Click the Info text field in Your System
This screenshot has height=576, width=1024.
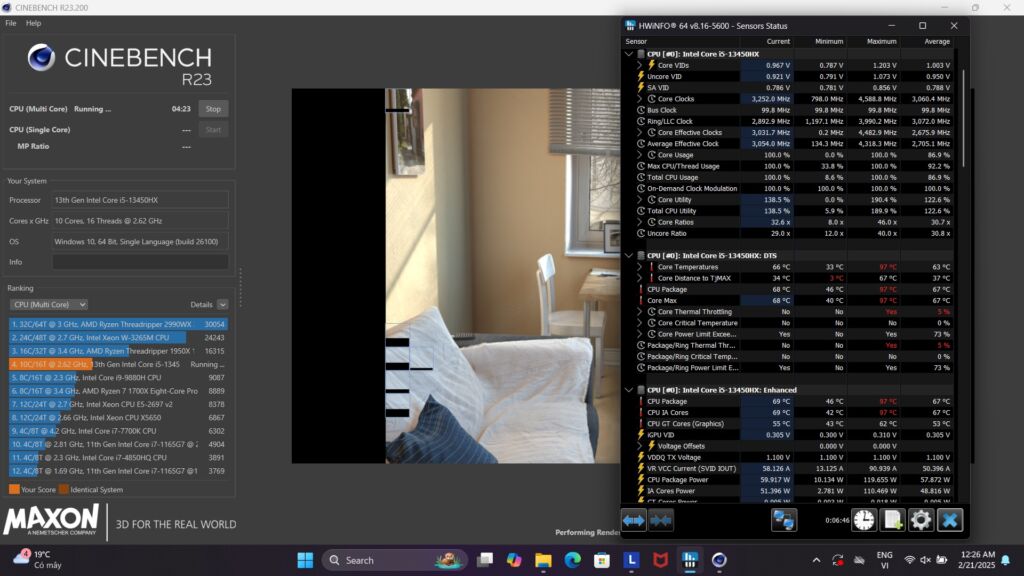(x=140, y=262)
